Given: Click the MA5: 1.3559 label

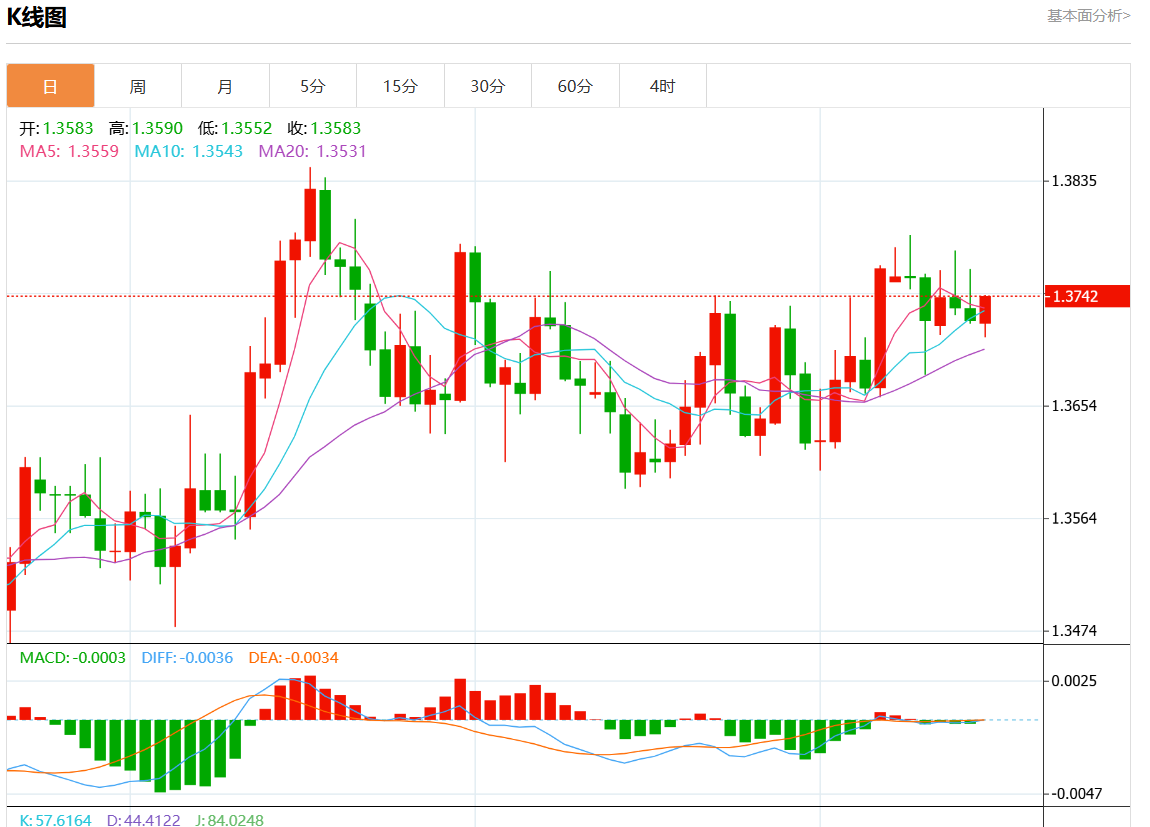Looking at the screenshot, I should 69,151.
